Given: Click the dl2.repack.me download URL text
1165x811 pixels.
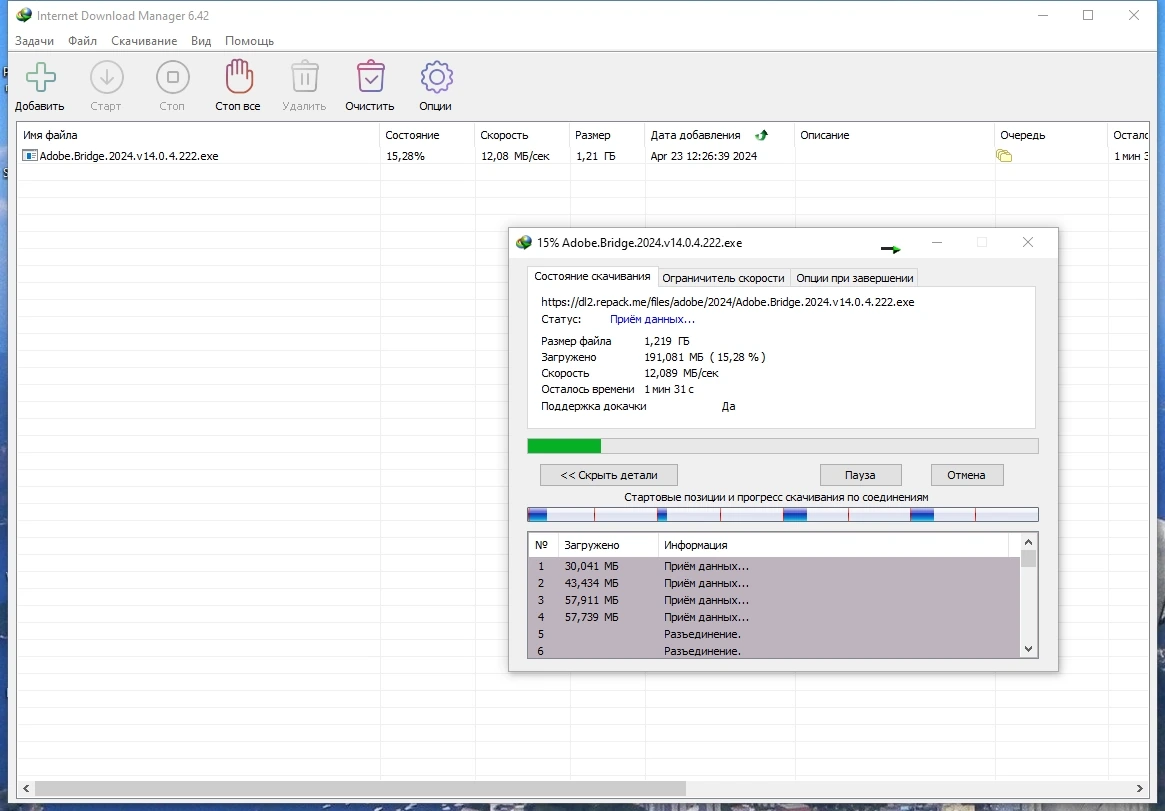Looking at the screenshot, I should click(727, 302).
